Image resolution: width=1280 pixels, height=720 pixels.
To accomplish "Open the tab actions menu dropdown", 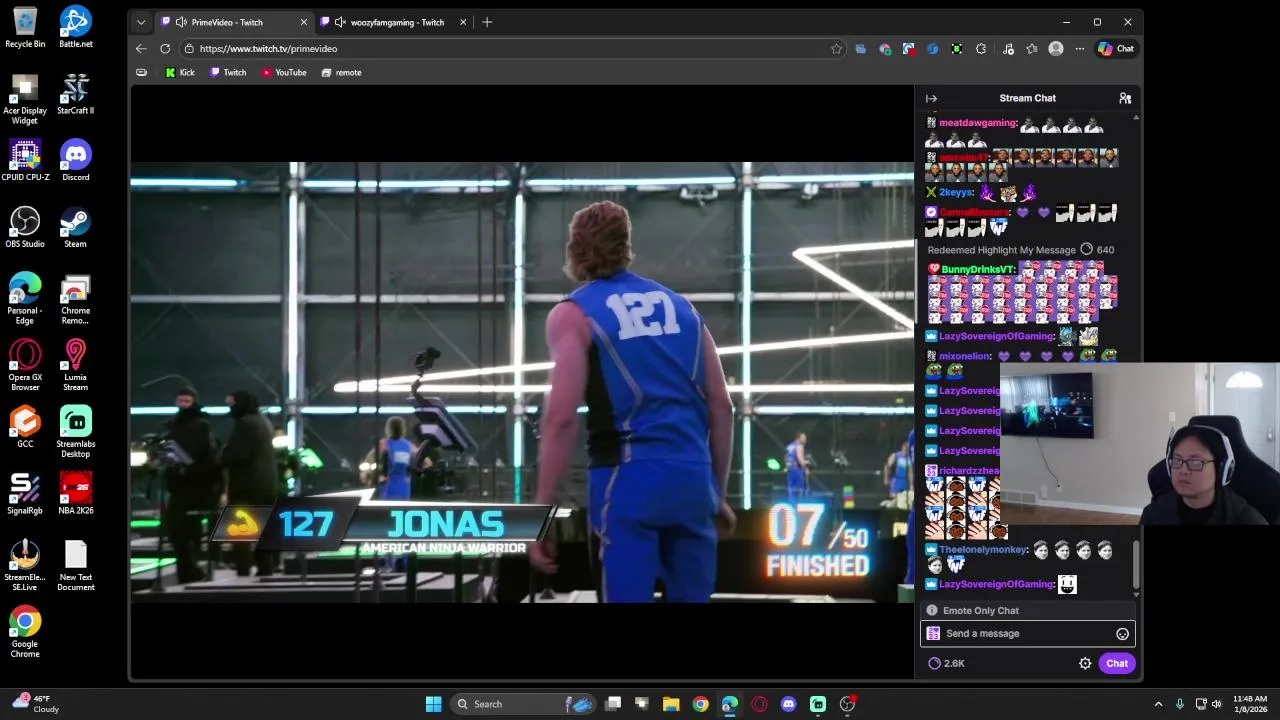I will click(141, 22).
